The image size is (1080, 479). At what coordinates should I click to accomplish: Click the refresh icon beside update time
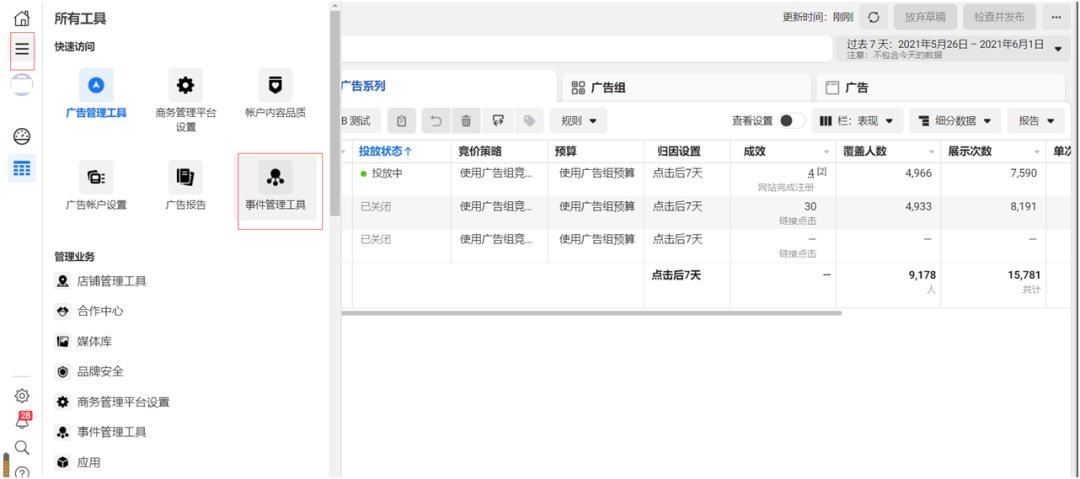[x=873, y=17]
